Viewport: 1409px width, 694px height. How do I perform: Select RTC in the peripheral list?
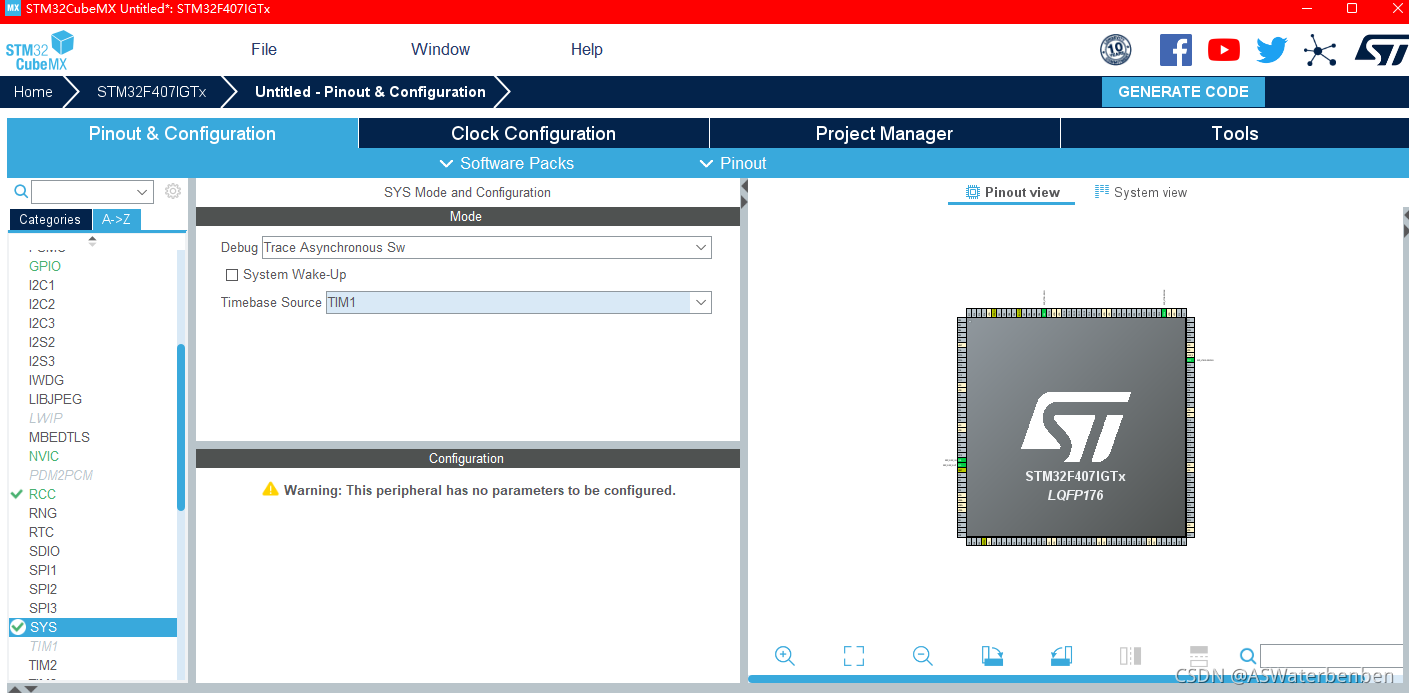pos(41,532)
